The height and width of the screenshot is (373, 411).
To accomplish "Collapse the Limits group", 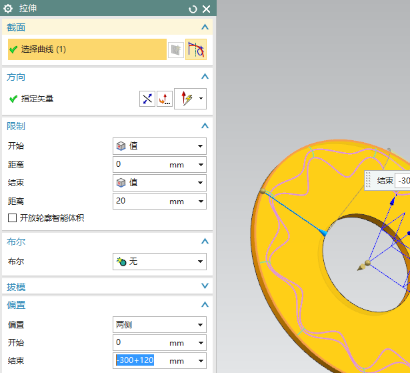I will 205,126.
